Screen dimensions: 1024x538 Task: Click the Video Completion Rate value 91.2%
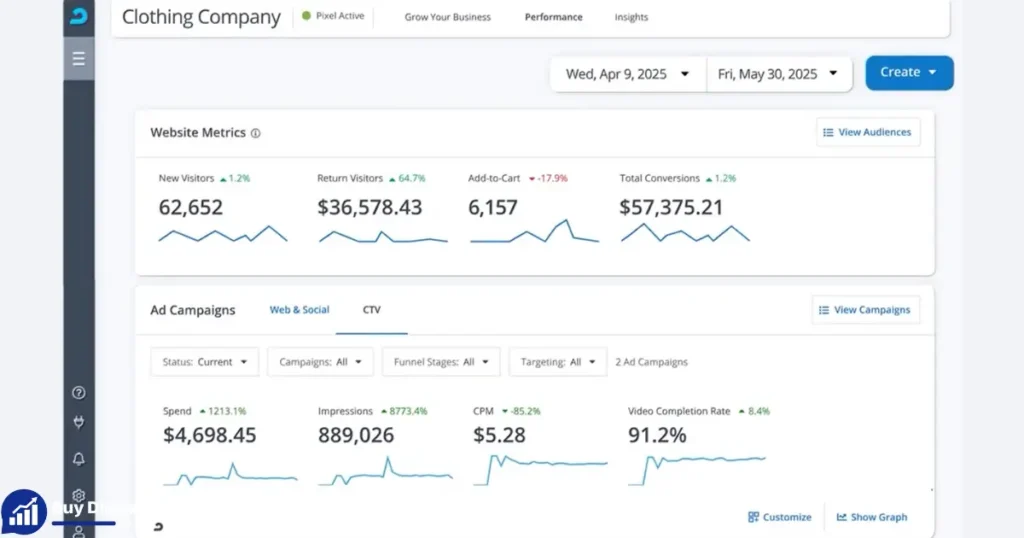(657, 435)
